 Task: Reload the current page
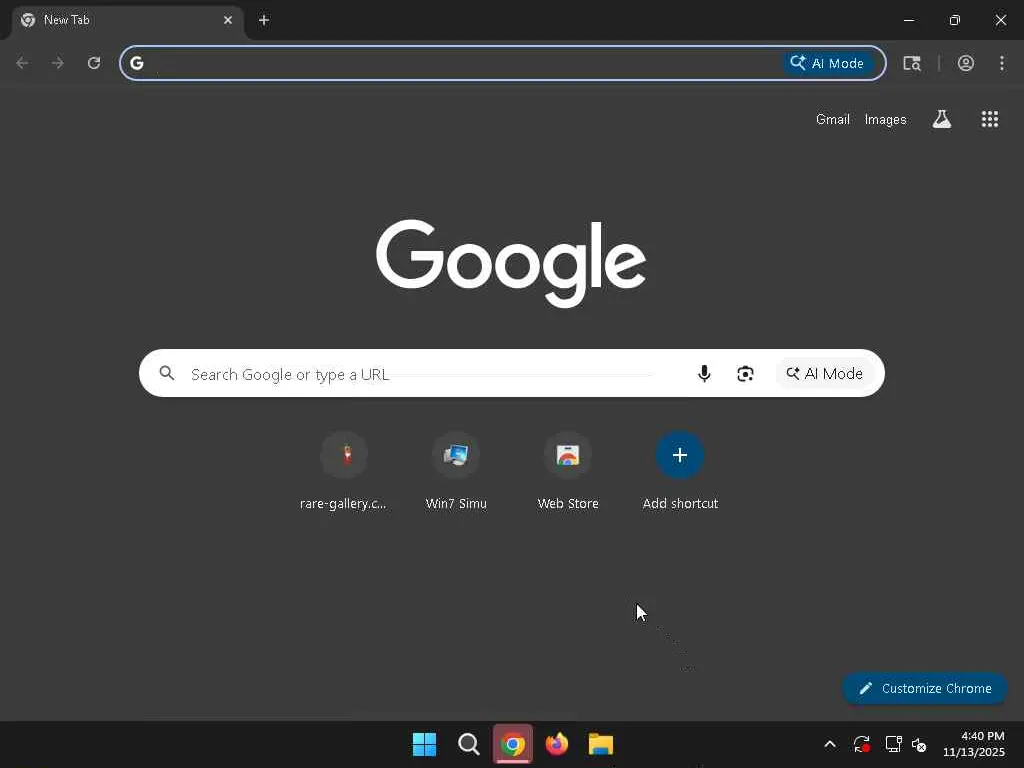pos(94,63)
